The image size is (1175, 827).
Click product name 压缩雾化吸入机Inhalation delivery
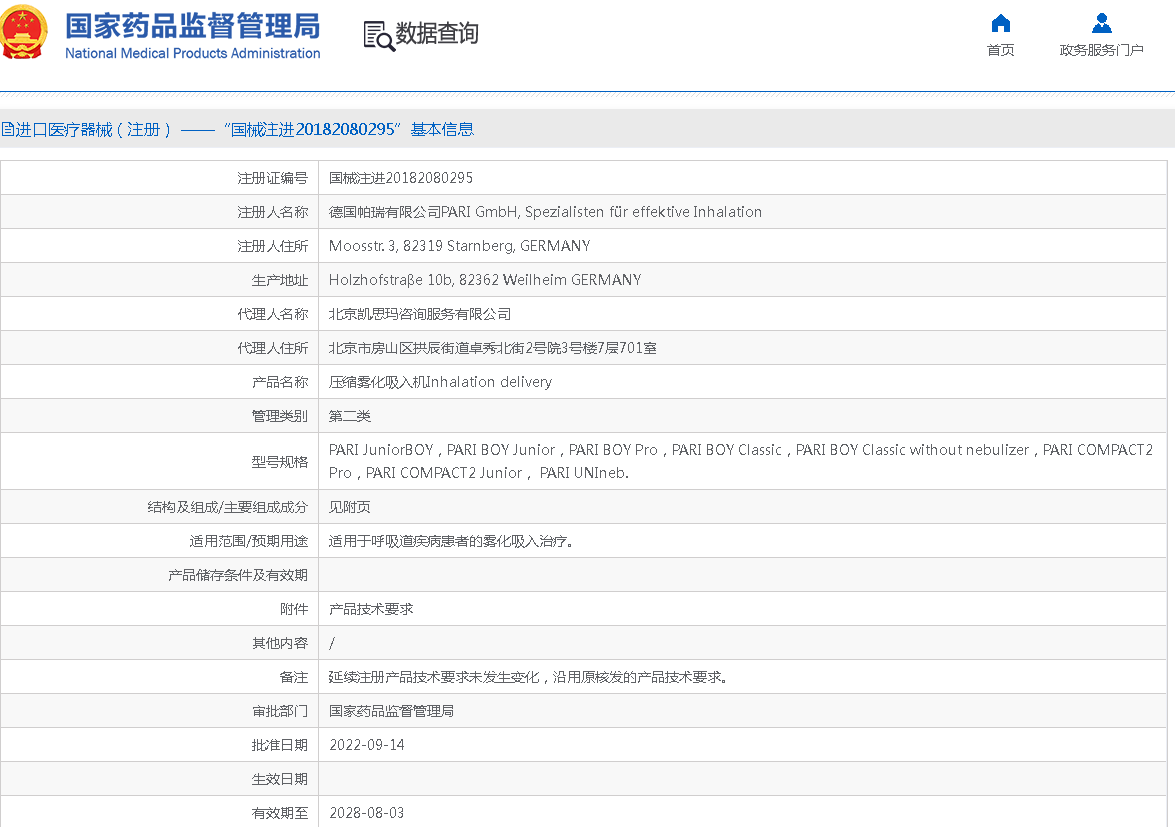click(x=440, y=382)
